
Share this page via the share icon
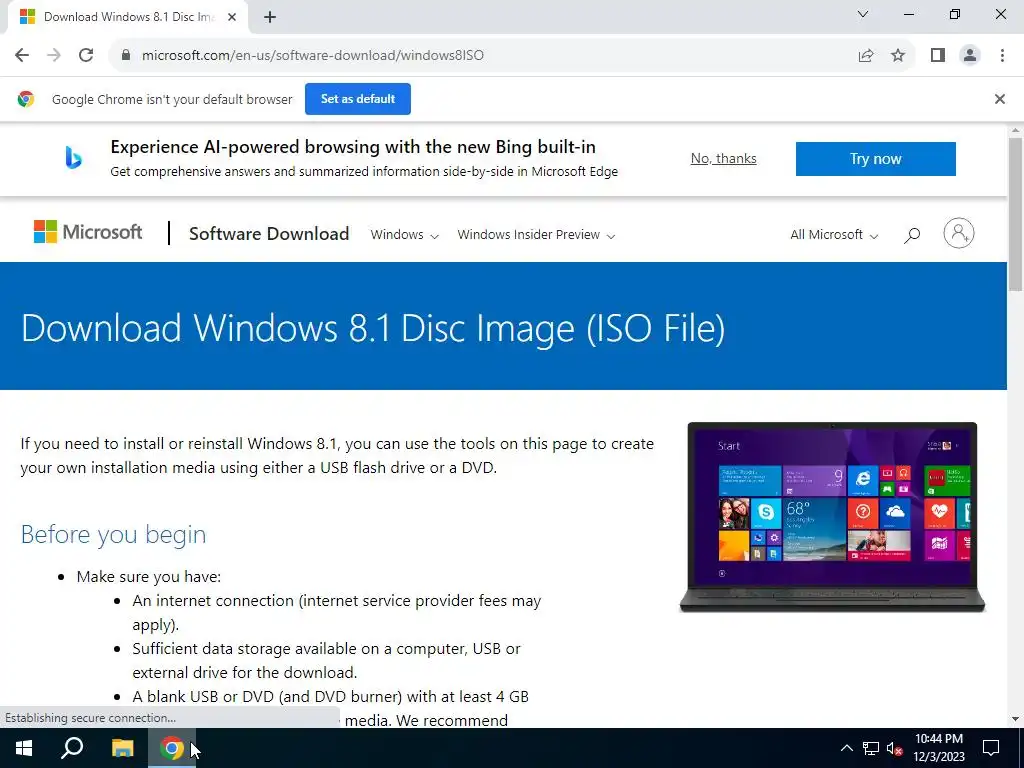coord(866,55)
